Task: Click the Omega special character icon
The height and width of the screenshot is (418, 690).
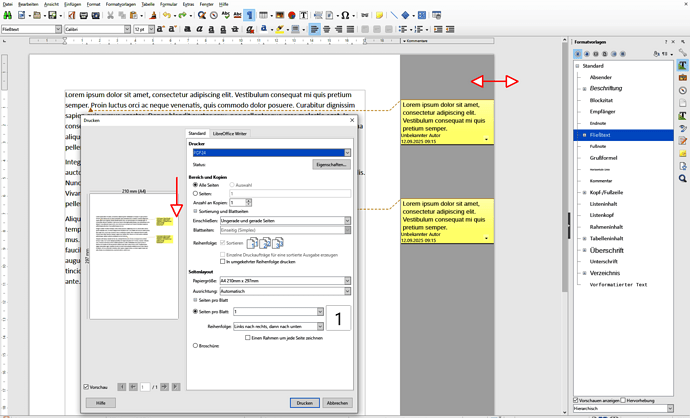Action: (345, 15)
